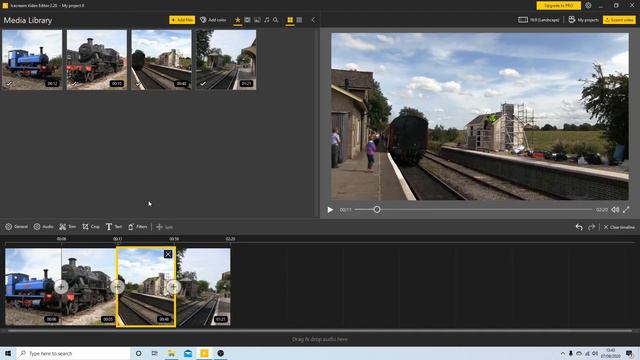Open the 16:9 Landscape aspect ratio selector
The height and width of the screenshot is (360, 640).
point(539,20)
